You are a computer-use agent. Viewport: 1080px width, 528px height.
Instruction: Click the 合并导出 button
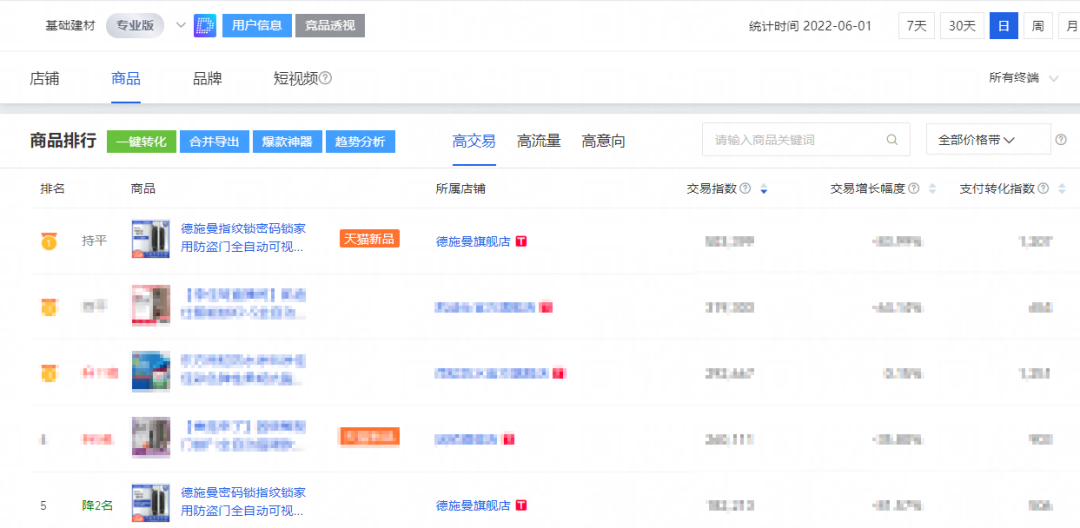point(215,141)
